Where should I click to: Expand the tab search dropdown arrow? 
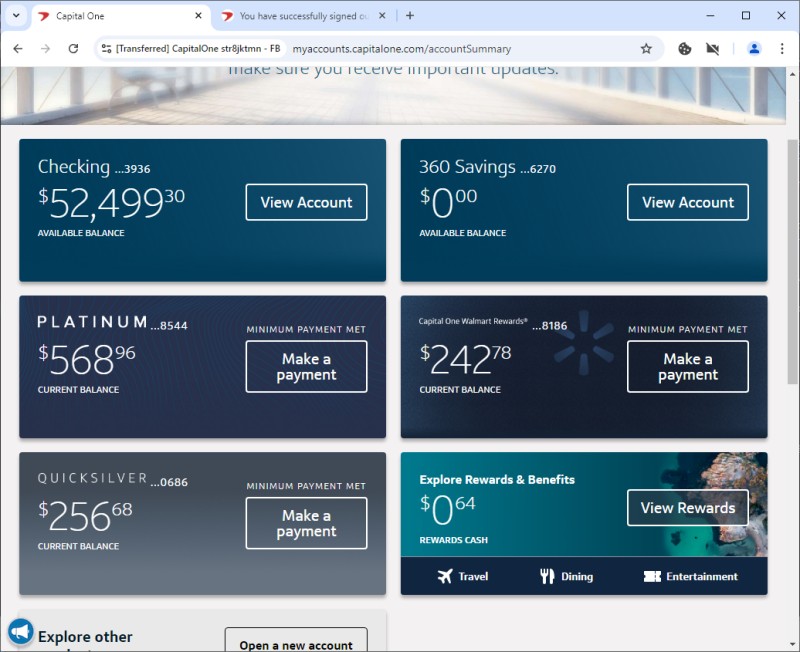(x=16, y=15)
